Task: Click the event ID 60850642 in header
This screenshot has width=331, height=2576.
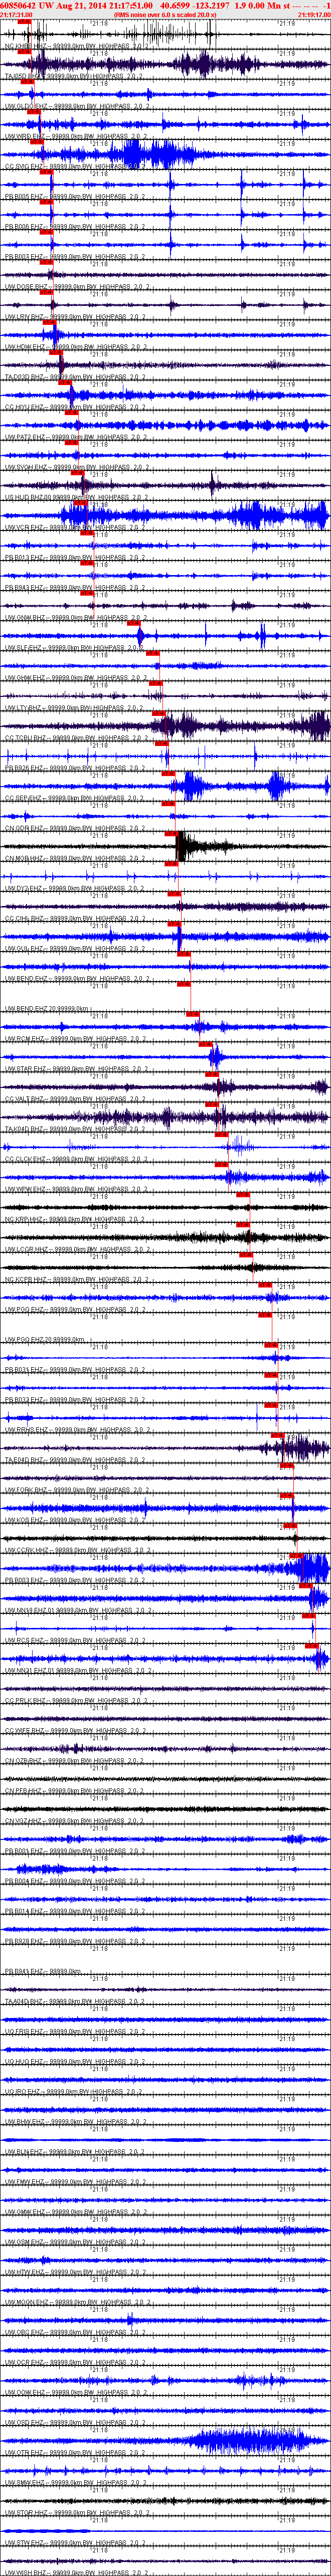Action: 18,6
